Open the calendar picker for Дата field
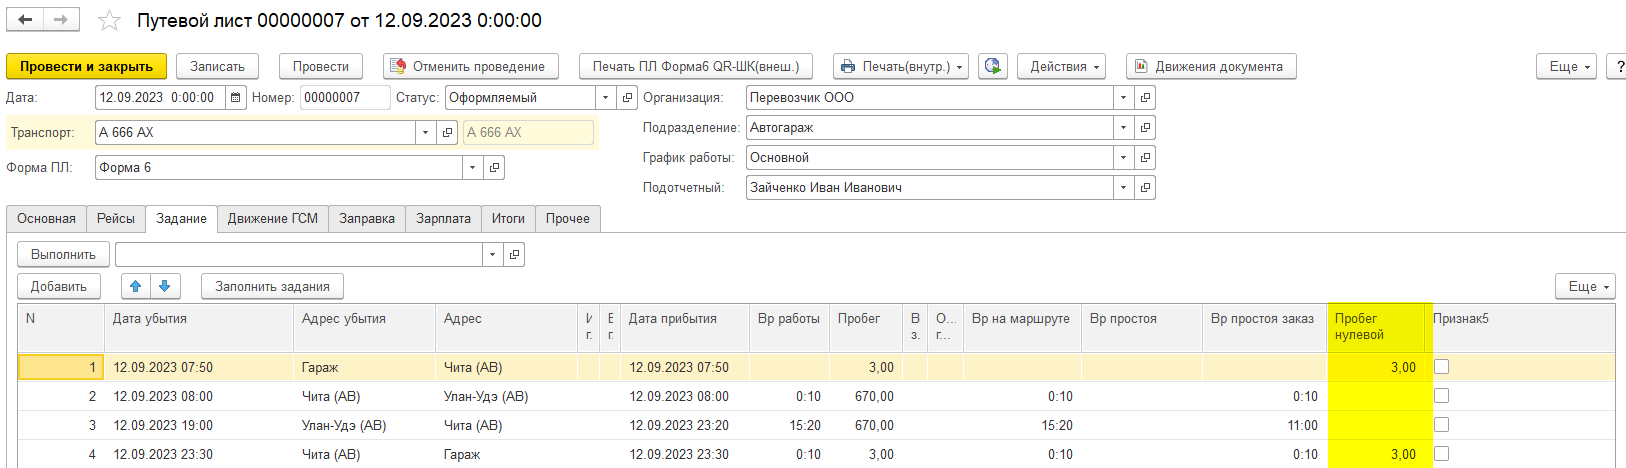Image resolution: width=1626 pixels, height=468 pixels. click(x=236, y=98)
